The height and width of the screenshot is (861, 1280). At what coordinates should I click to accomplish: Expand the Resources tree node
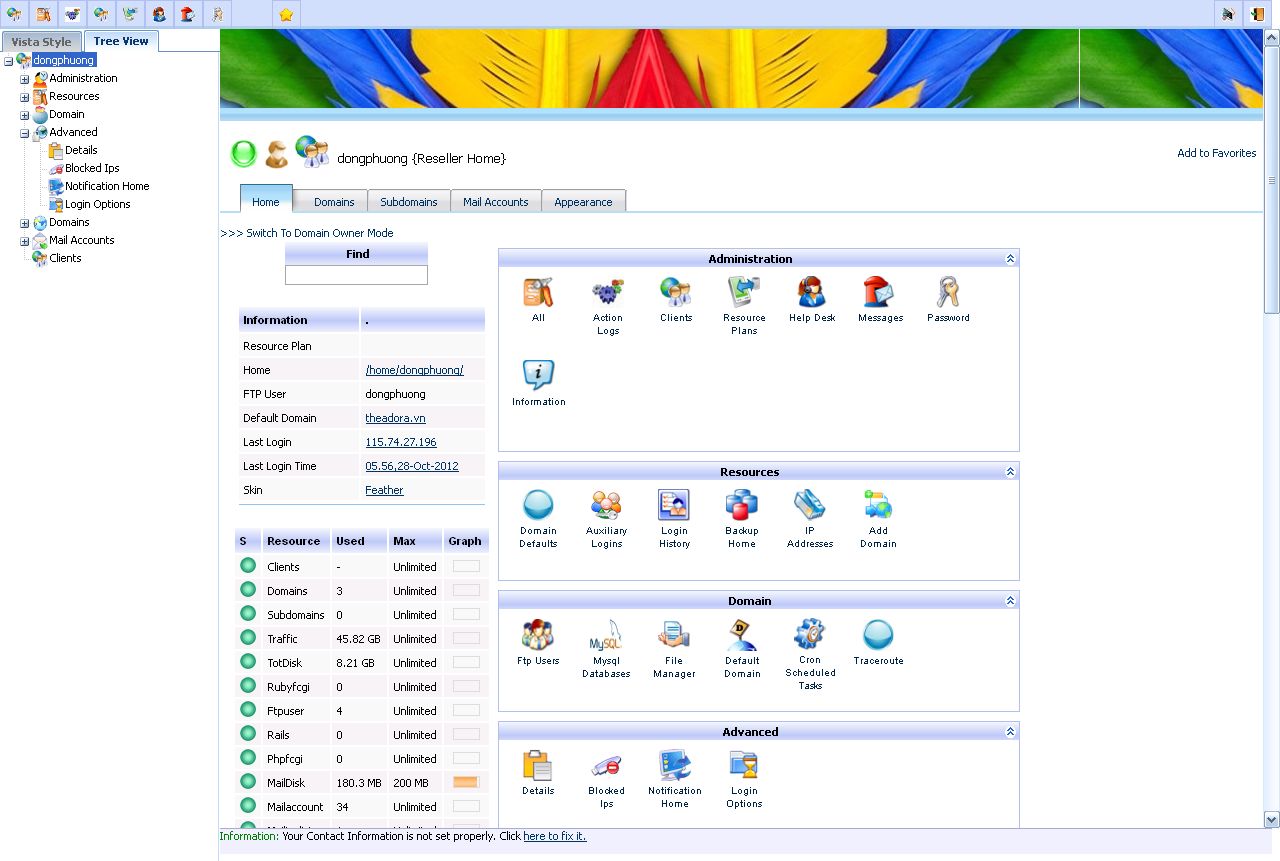point(25,97)
